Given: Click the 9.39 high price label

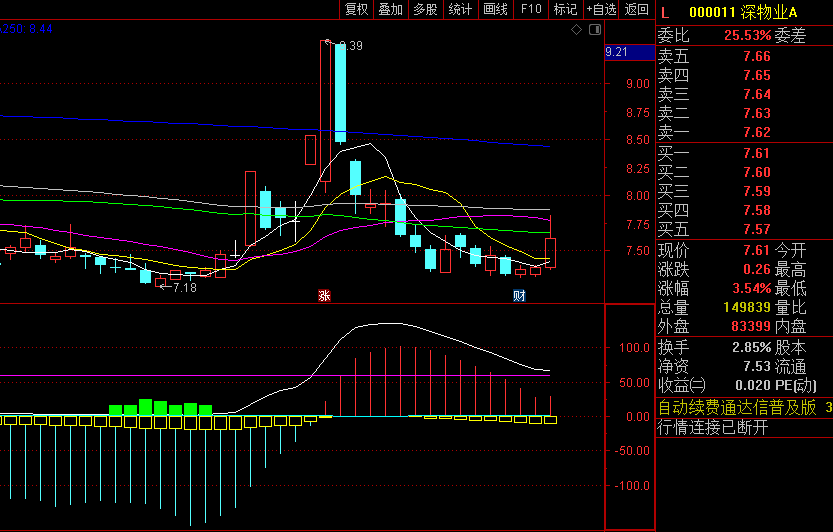Looking at the screenshot, I should click(351, 46).
